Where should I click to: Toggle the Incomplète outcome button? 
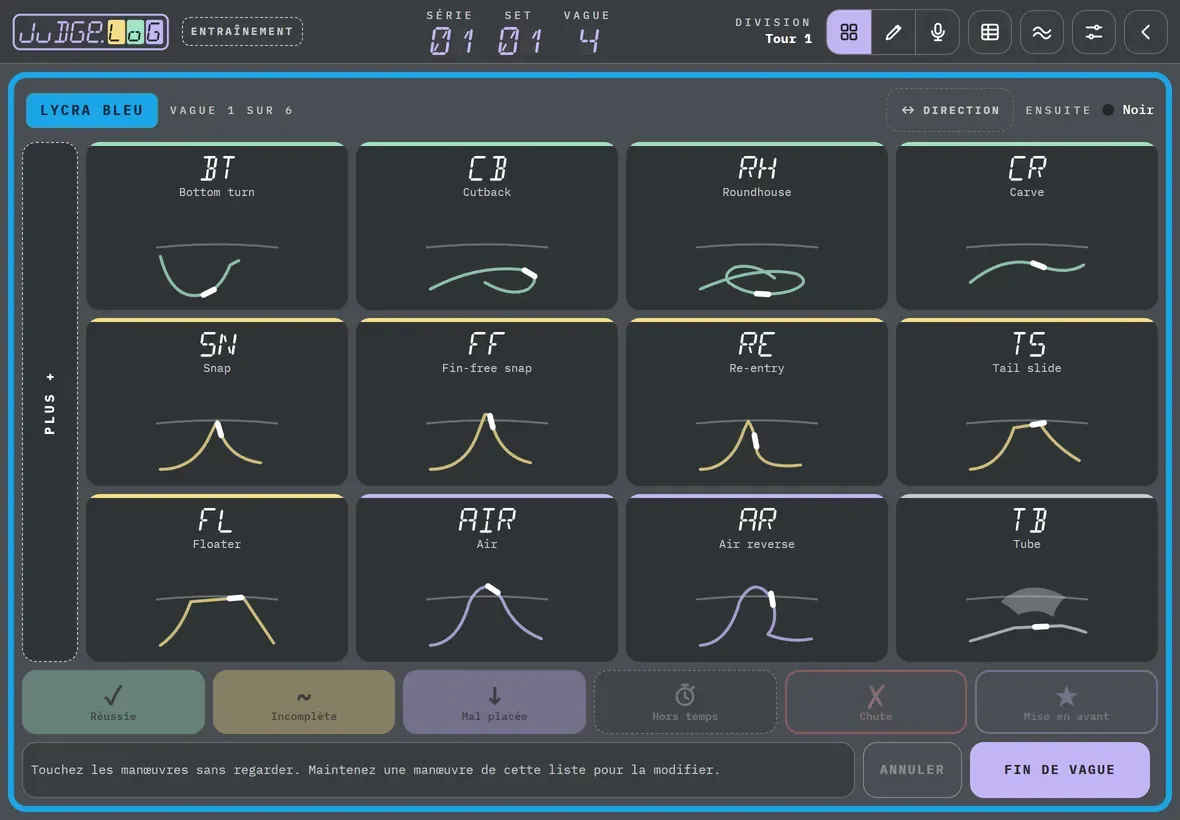[x=304, y=702]
